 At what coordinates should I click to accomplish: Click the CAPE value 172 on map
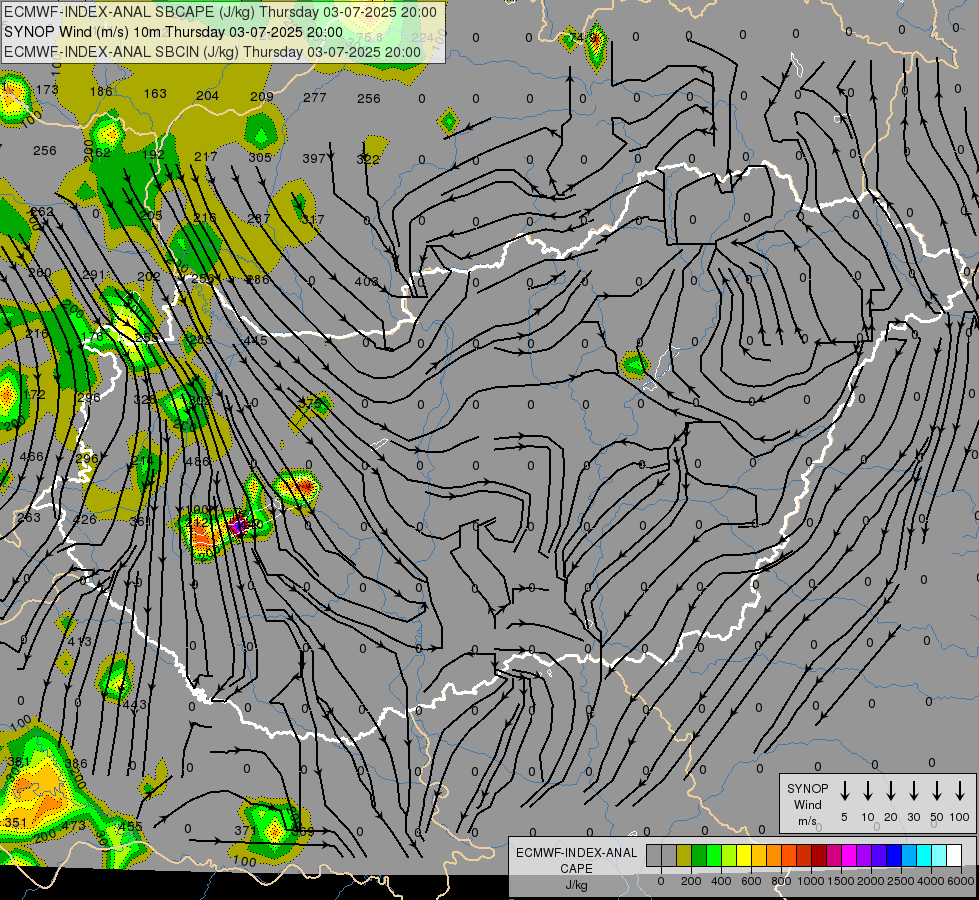[34, 395]
